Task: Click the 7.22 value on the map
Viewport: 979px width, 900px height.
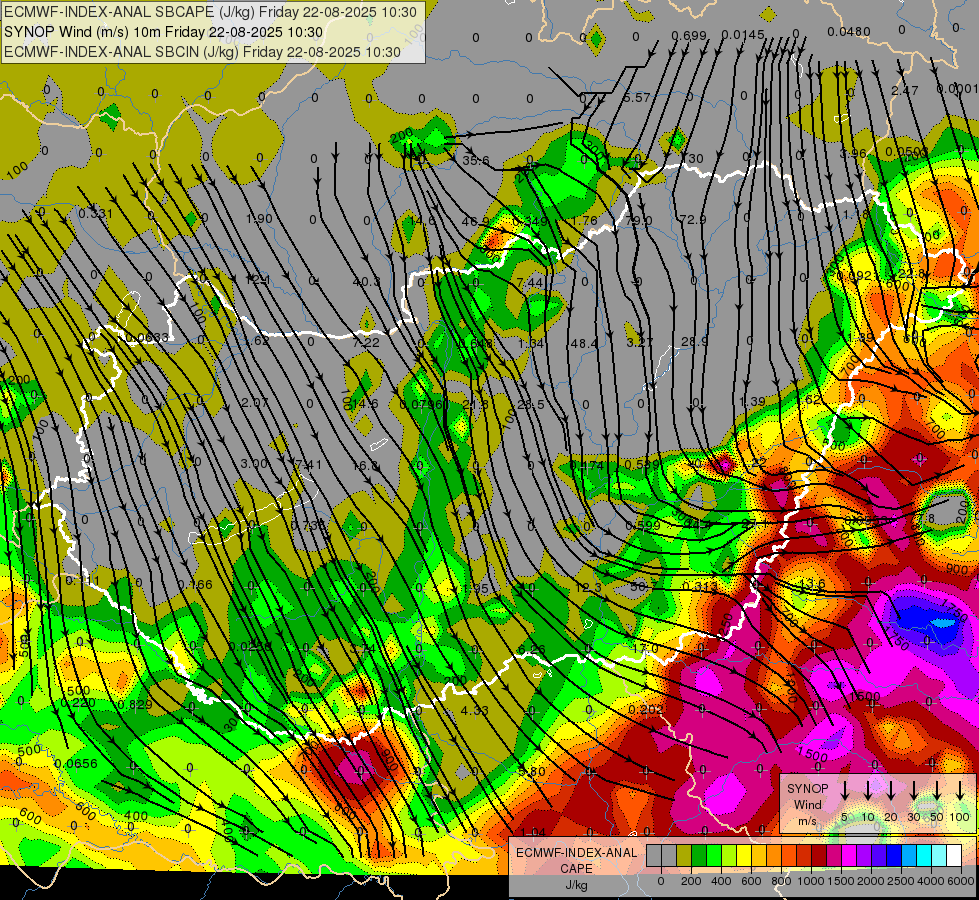Action: click(x=366, y=342)
